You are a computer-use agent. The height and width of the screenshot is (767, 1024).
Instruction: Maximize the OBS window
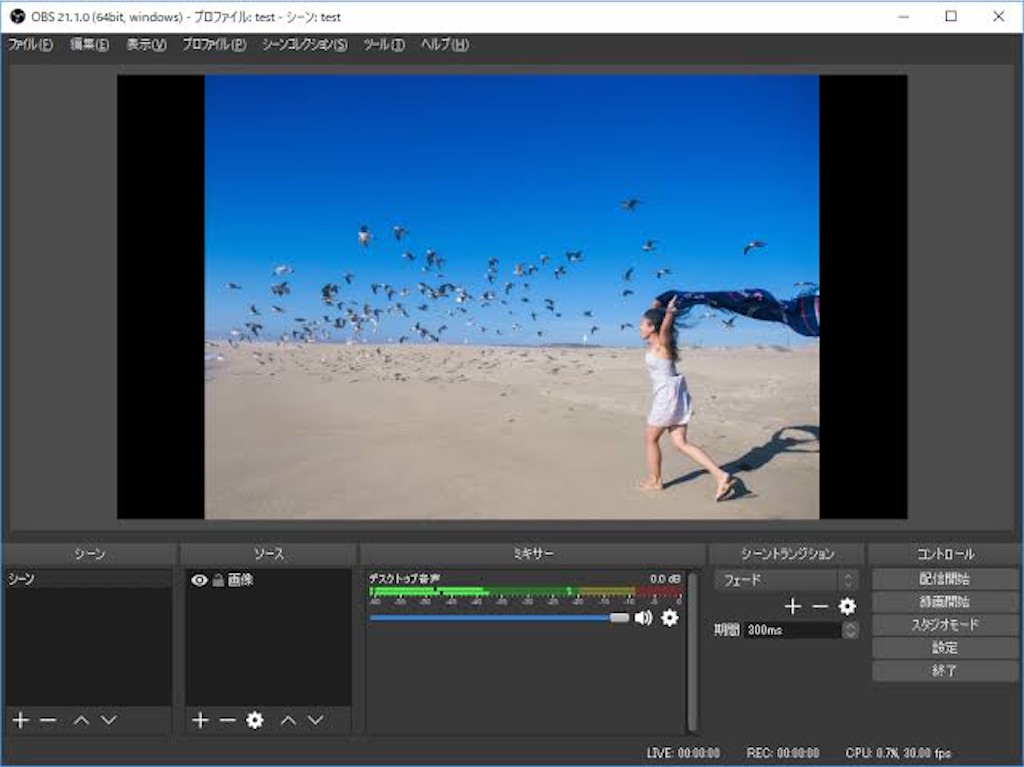(x=951, y=16)
